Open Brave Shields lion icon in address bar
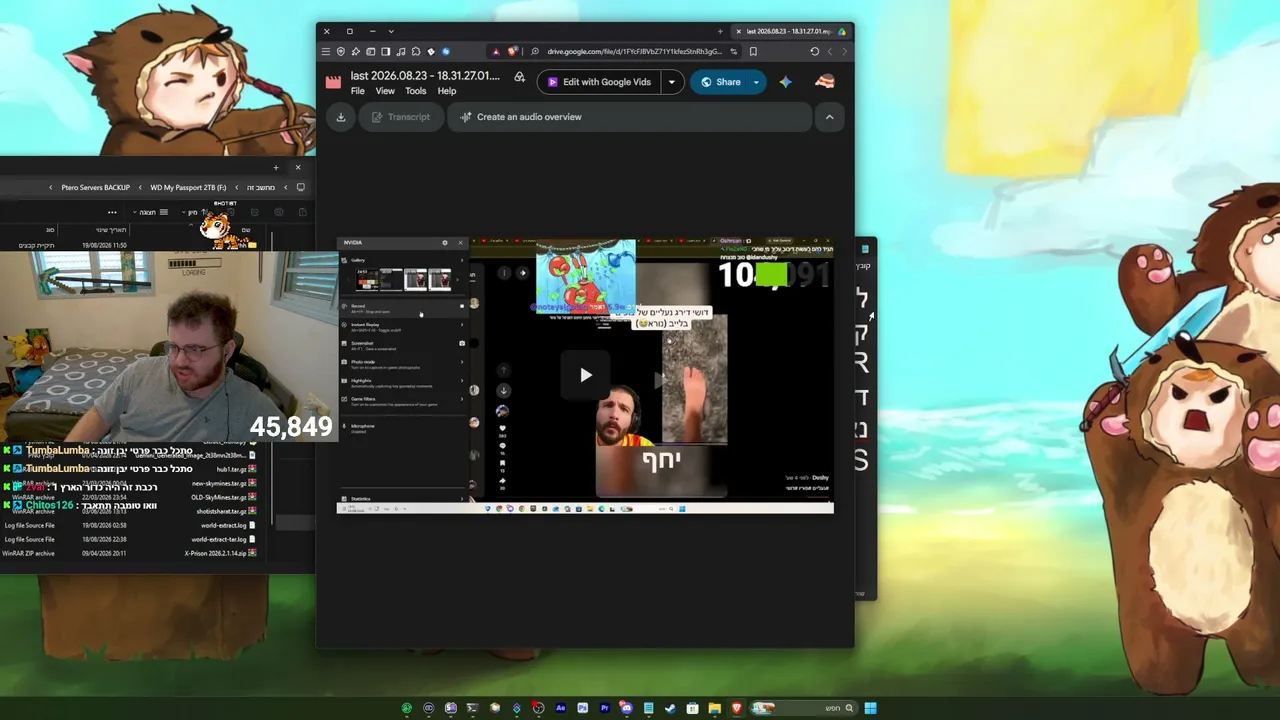 (512, 52)
